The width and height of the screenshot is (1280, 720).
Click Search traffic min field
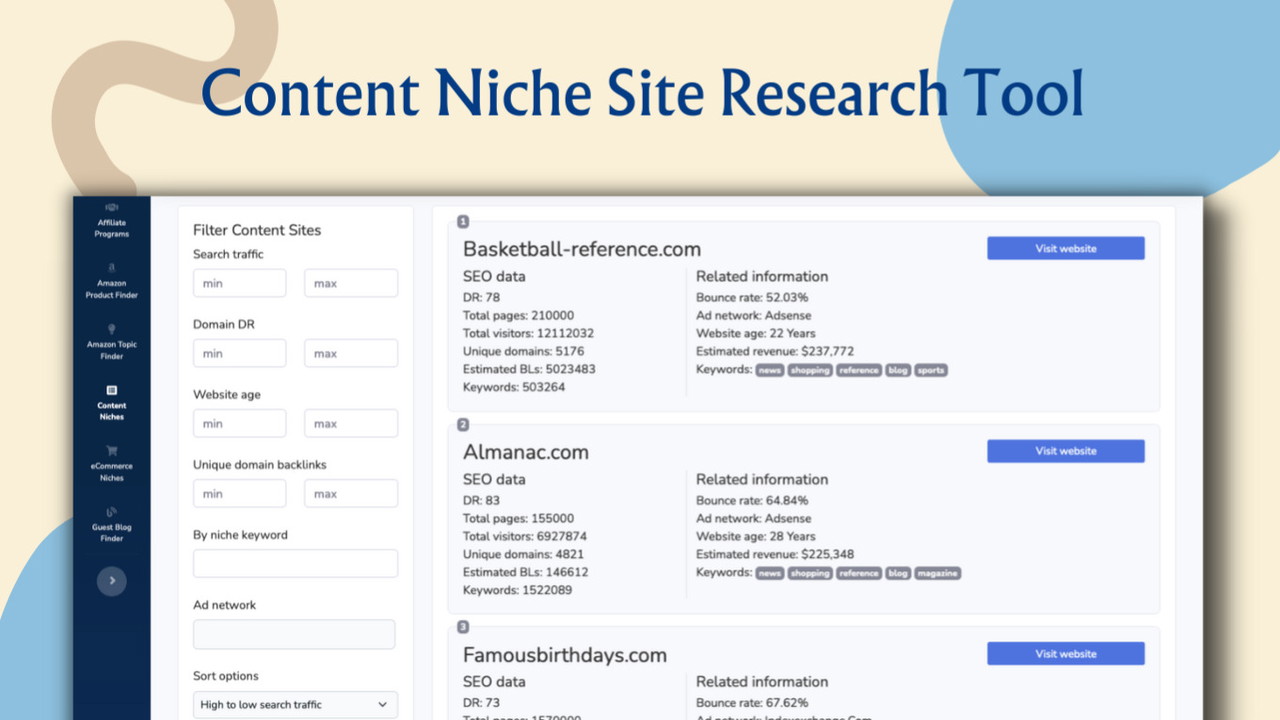click(239, 283)
